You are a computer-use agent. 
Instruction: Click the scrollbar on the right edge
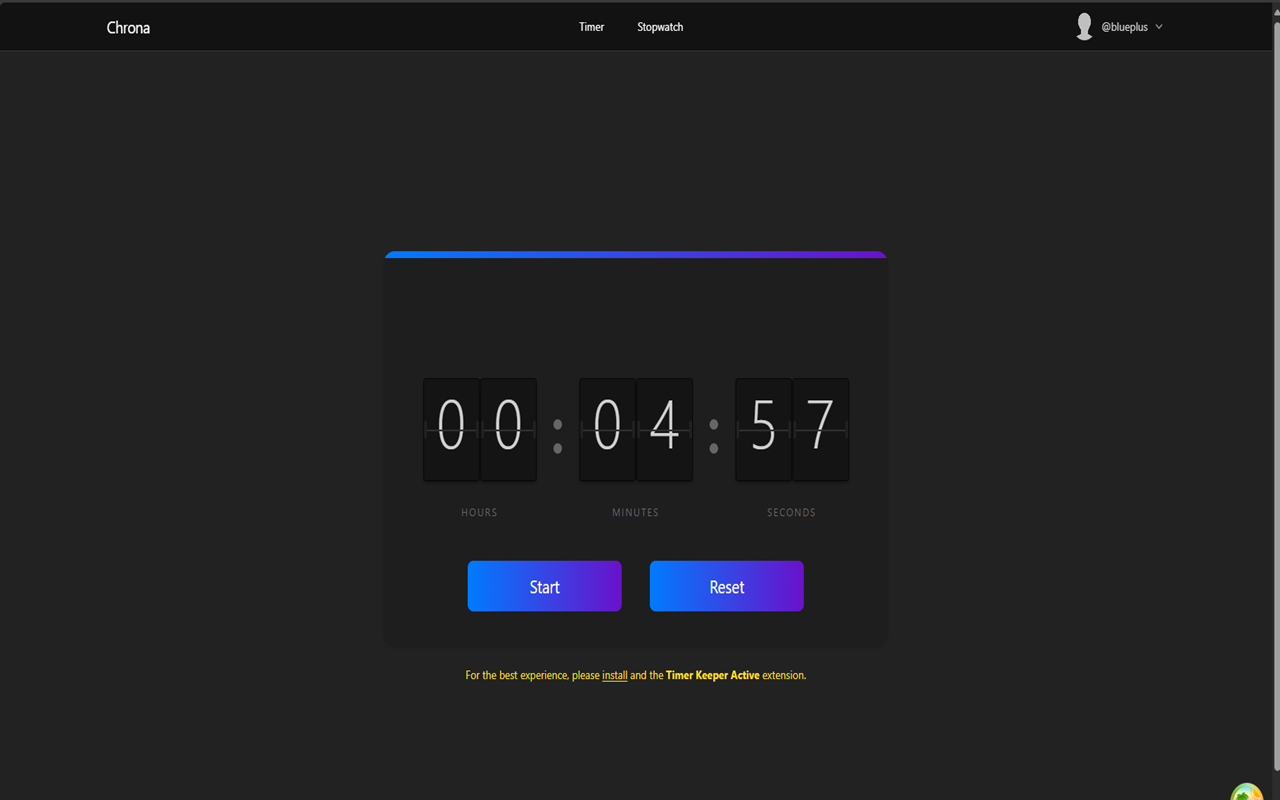click(x=1275, y=400)
